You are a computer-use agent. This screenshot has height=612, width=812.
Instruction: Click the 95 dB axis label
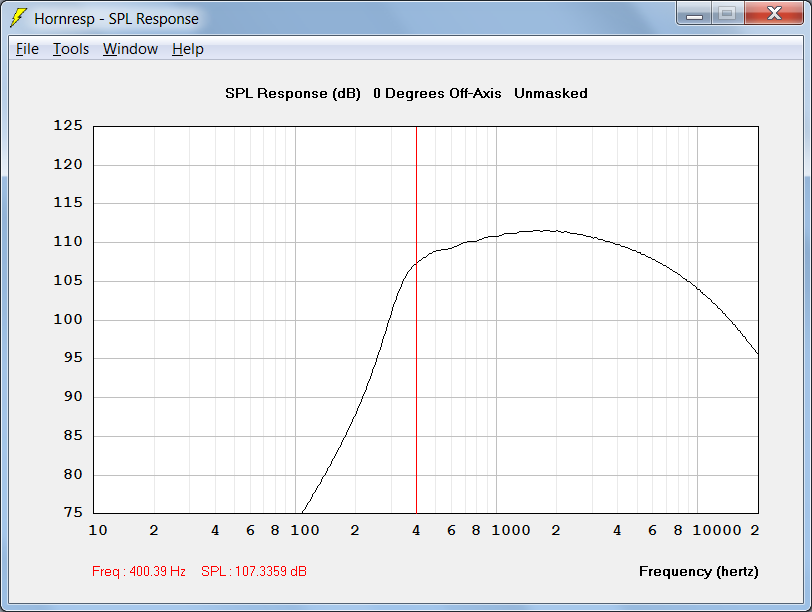pyautogui.click(x=73, y=358)
